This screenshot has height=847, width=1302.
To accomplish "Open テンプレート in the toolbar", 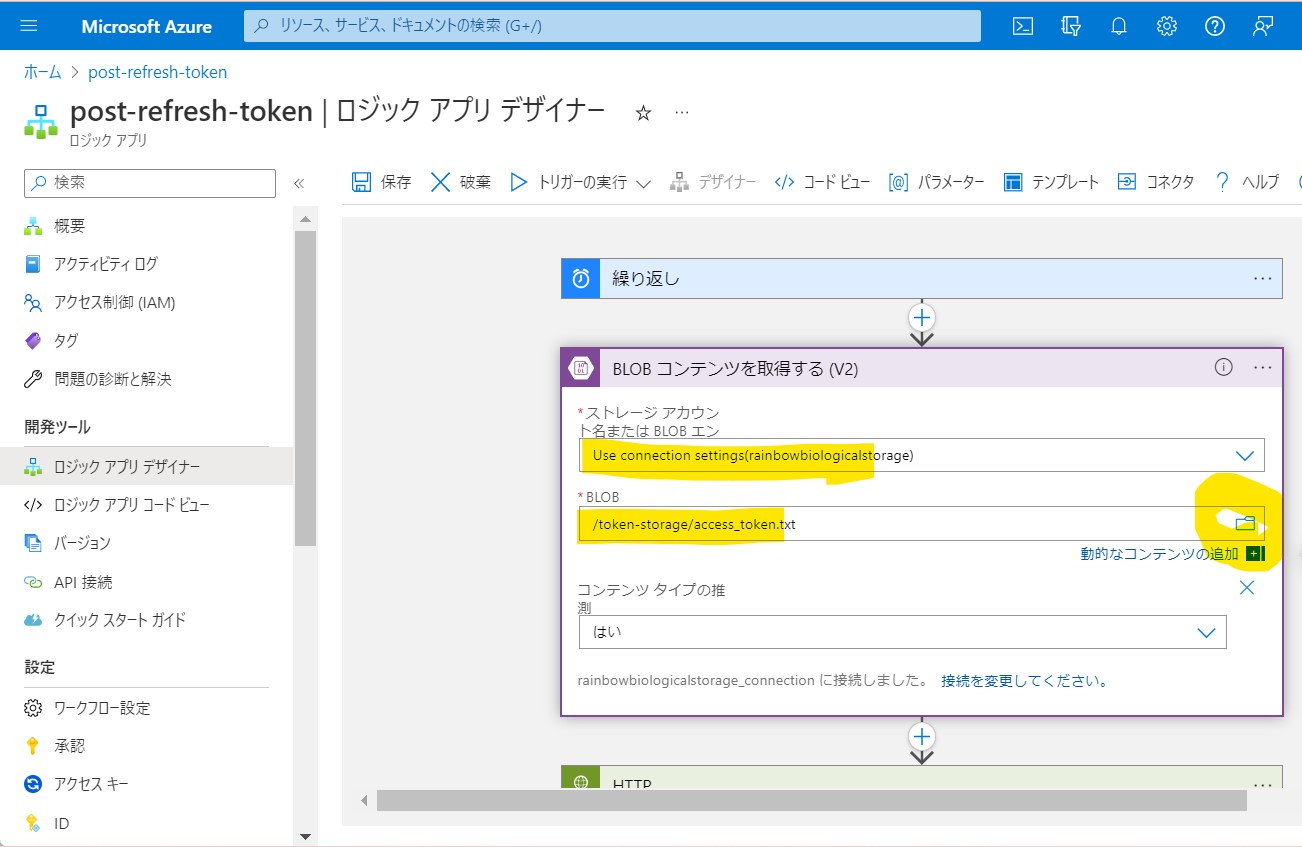I will (1051, 182).
